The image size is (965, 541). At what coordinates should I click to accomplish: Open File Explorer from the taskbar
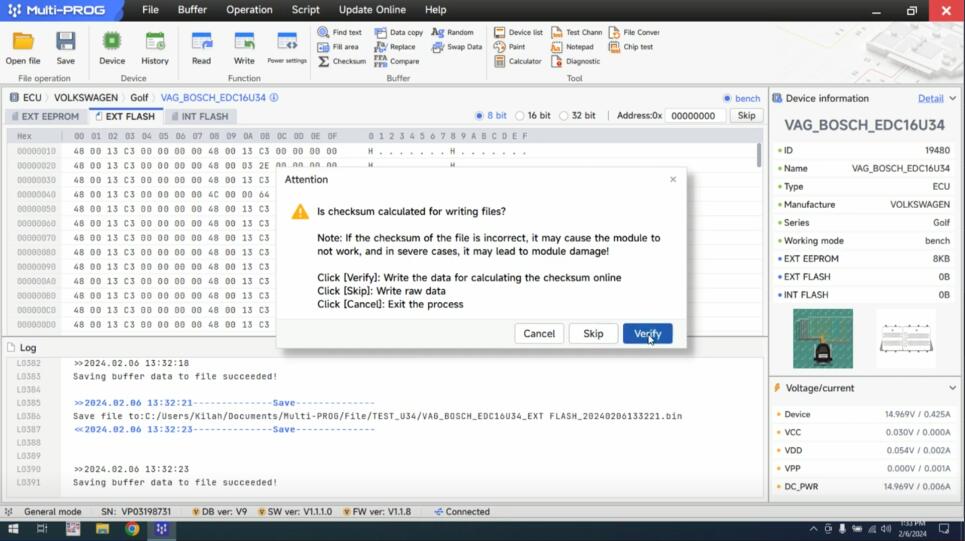tap(102, 529)
